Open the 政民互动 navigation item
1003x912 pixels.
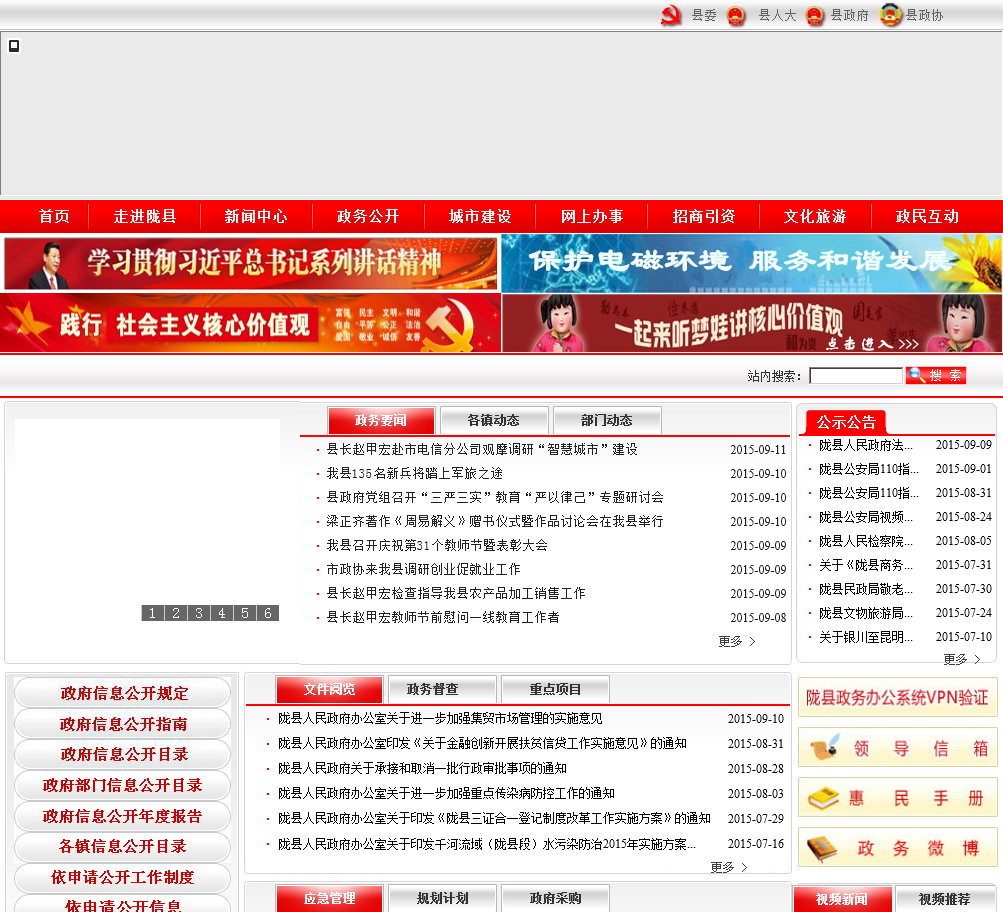pos(927,216)
